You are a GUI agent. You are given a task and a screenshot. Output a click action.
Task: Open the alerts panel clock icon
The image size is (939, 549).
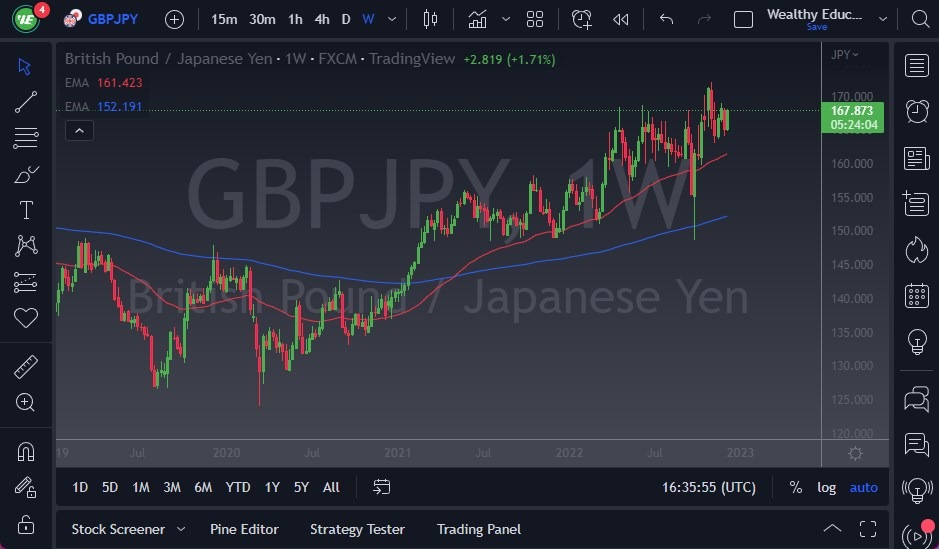tap(917, 111)
